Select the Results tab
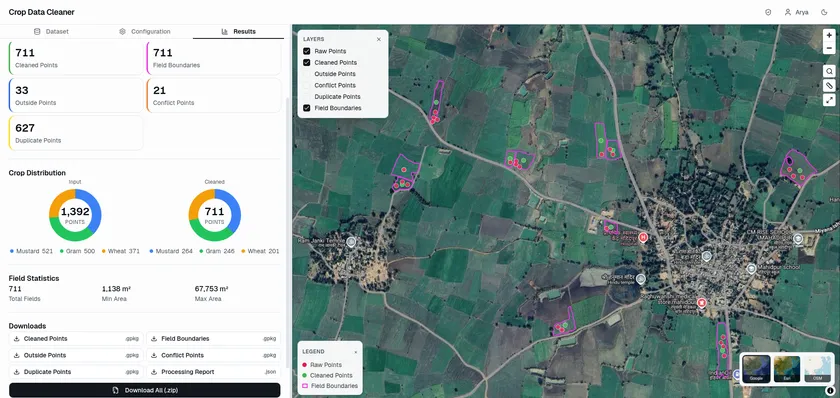Image resolution: width=840 pixels, height=398 pixels. click(x=238, y=32)
